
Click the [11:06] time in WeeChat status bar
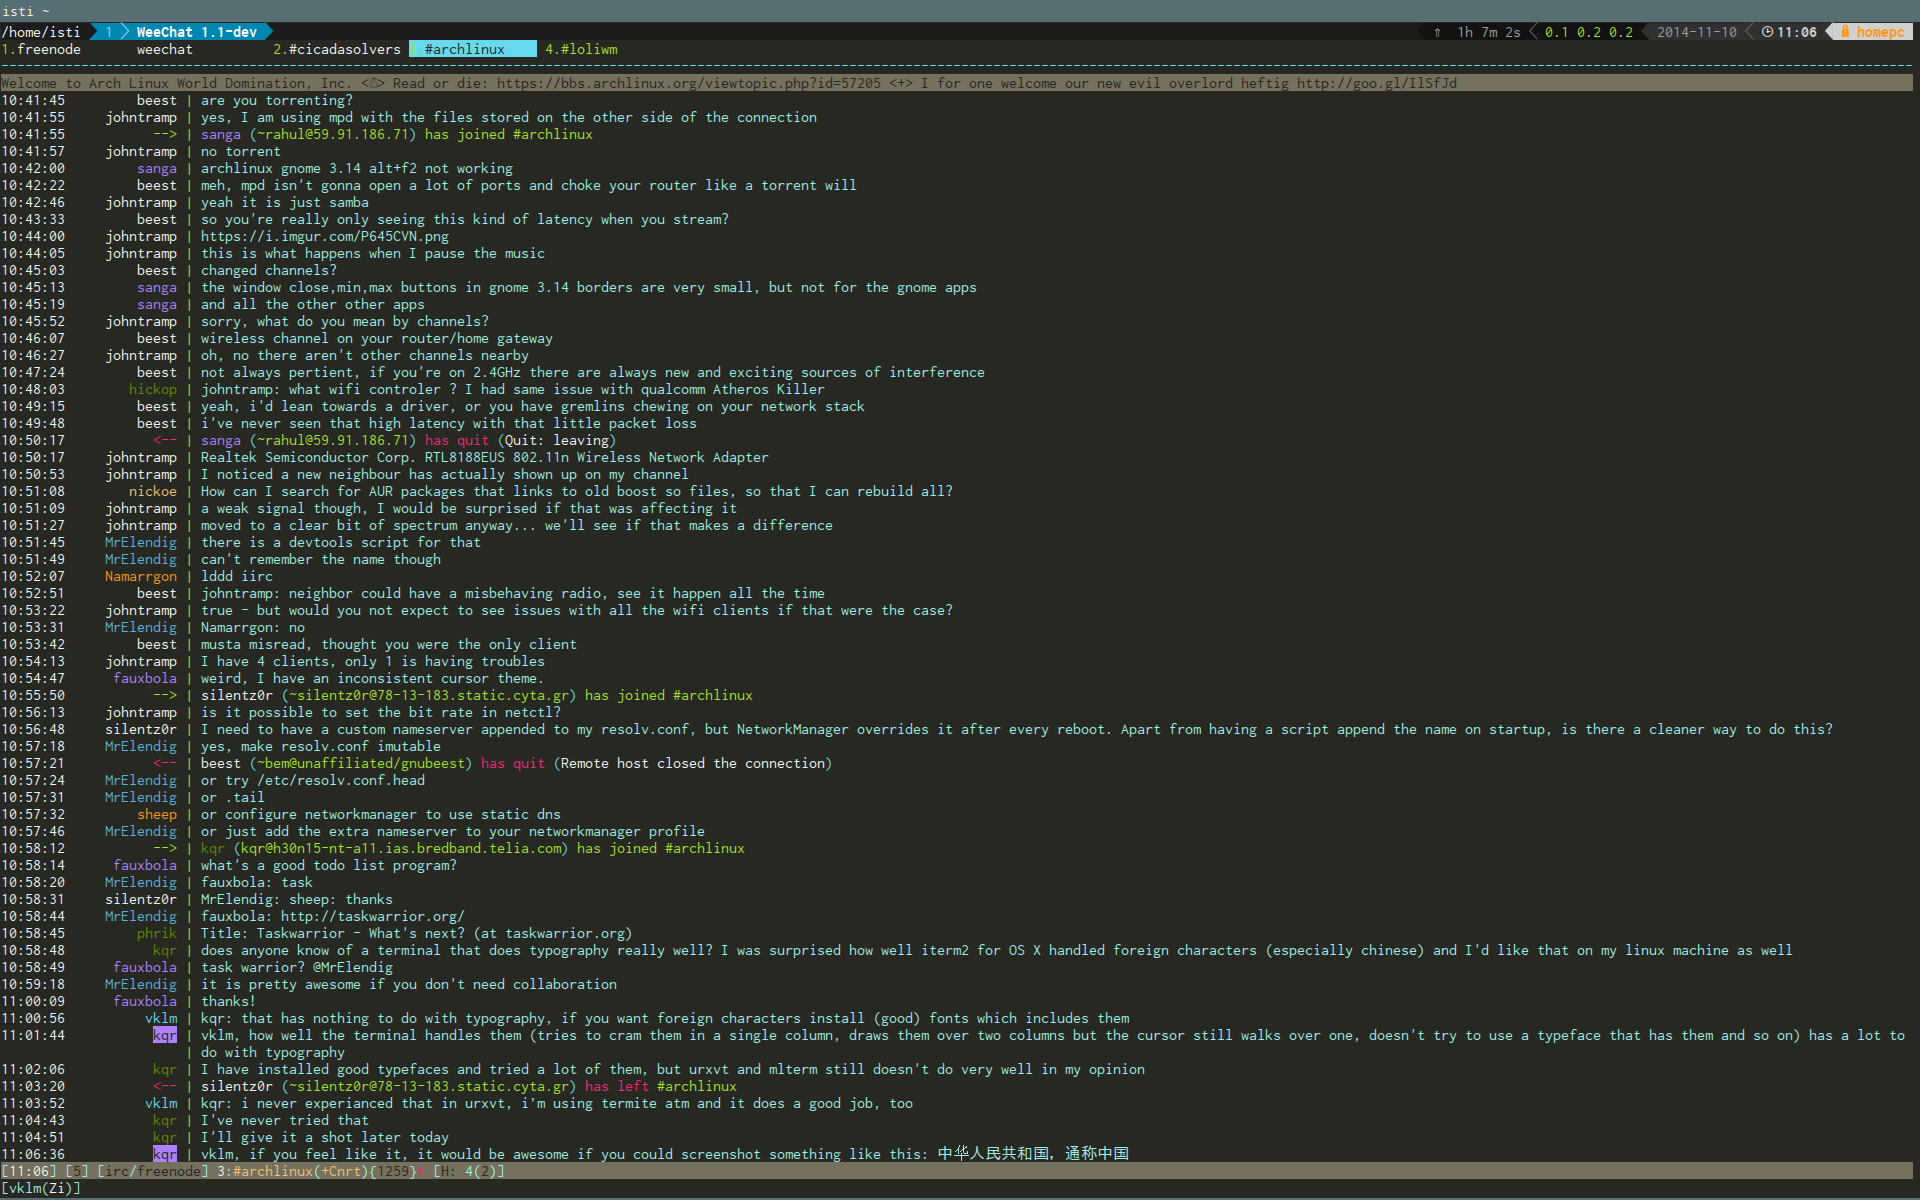(29, 1171)
